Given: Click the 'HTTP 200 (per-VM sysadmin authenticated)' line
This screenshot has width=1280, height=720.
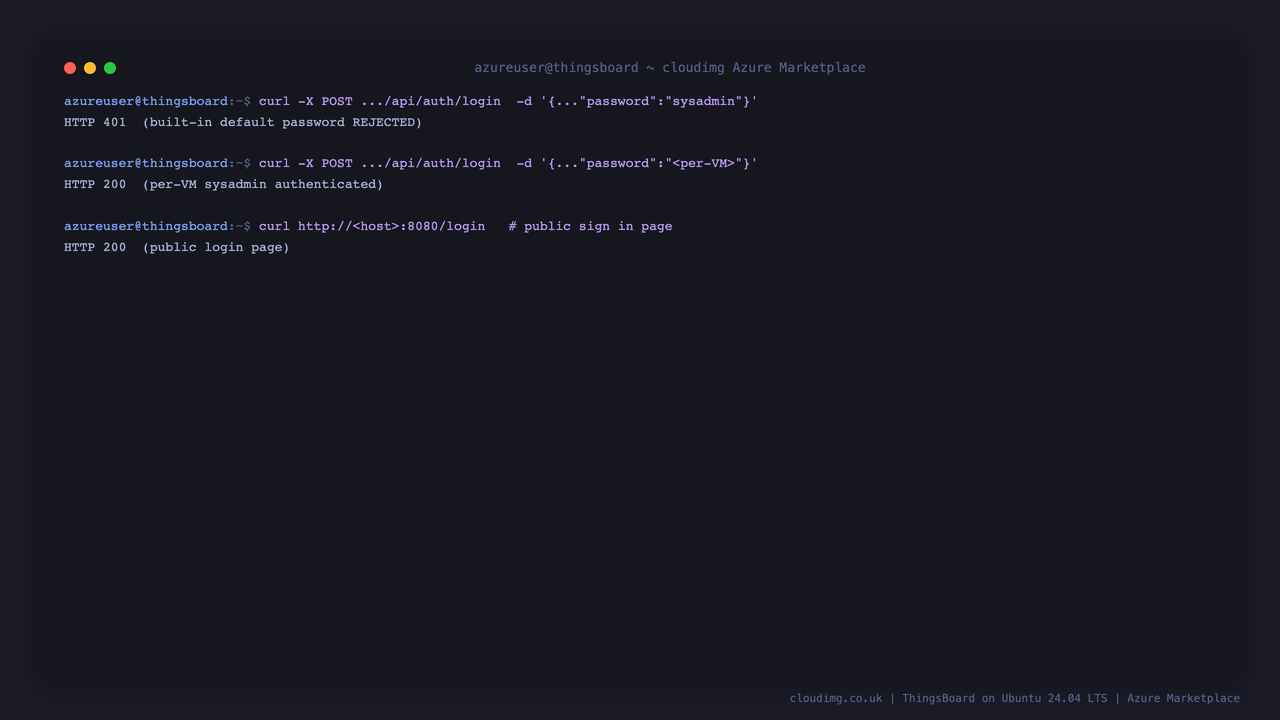Looking at the screenshot, I should pos(223,184).
